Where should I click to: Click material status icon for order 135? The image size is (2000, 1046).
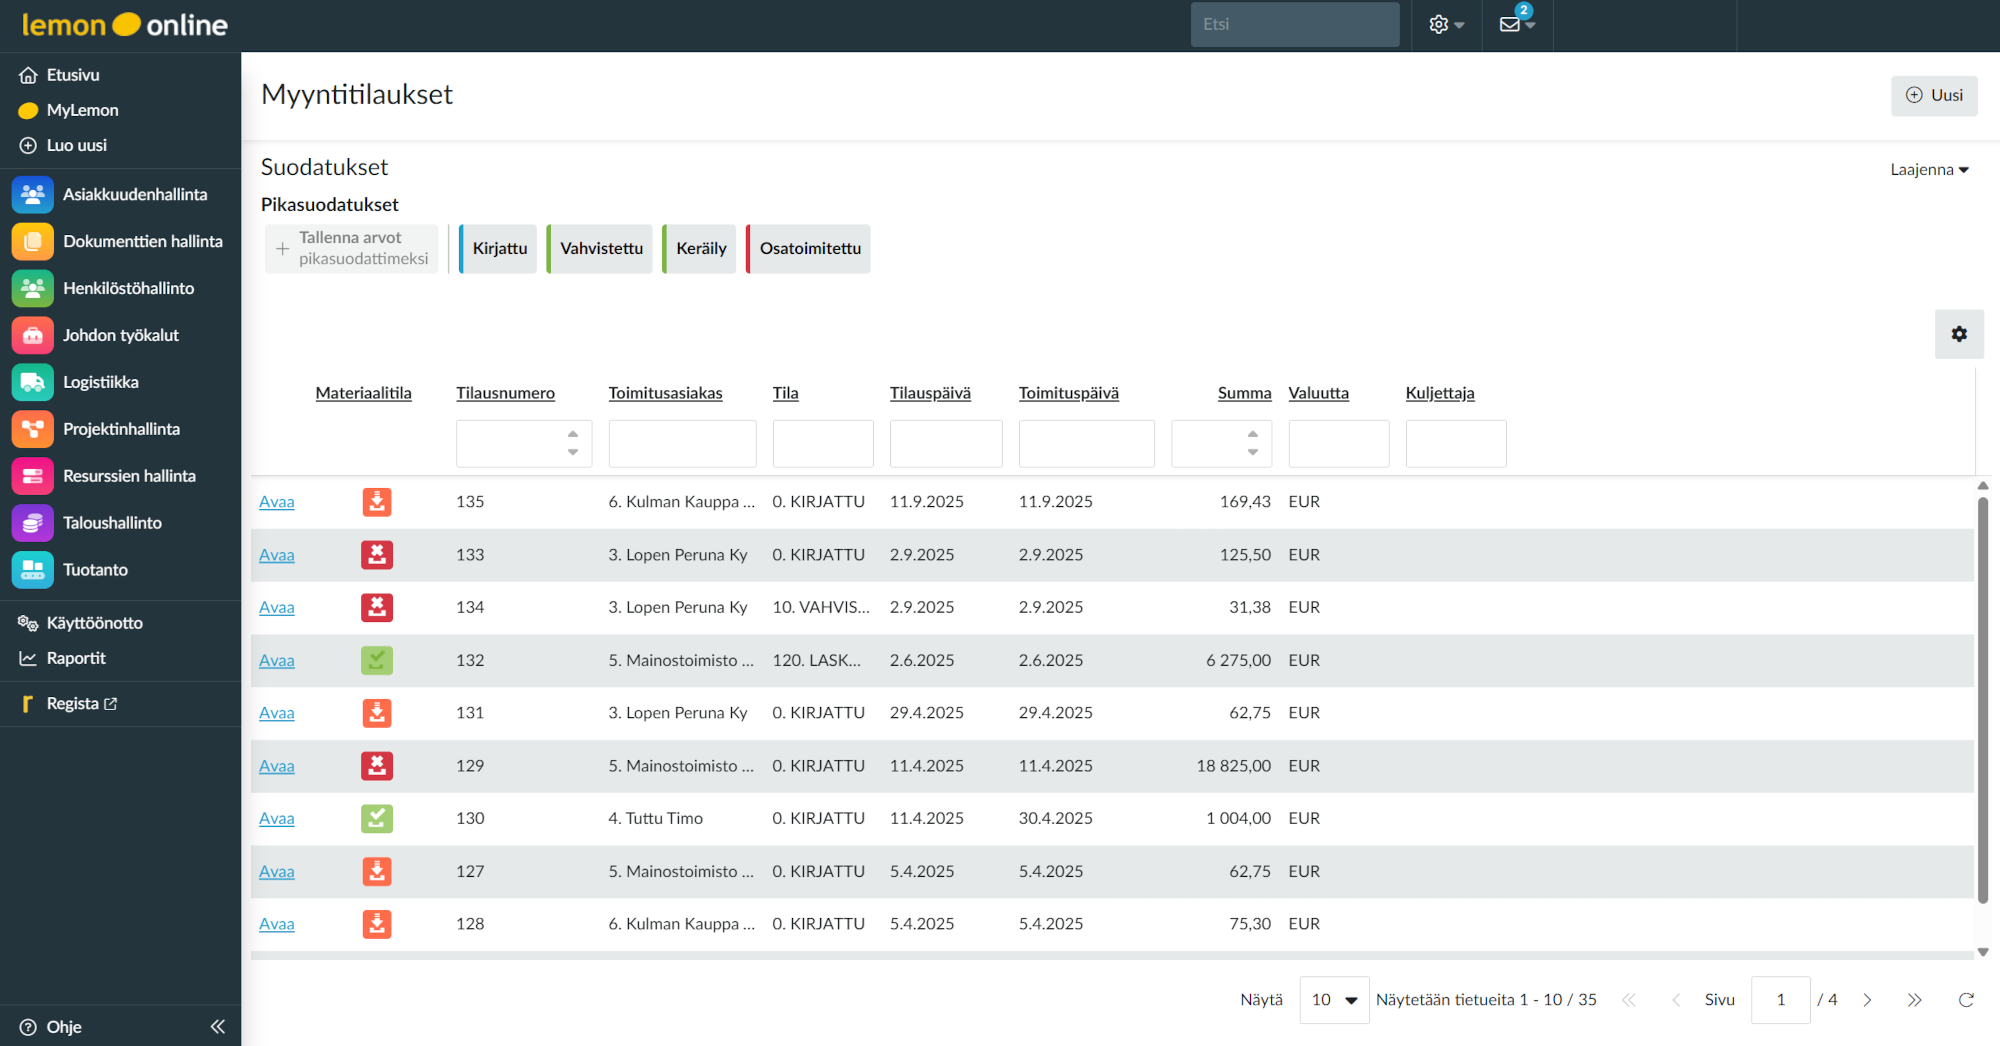click(377, 502)
